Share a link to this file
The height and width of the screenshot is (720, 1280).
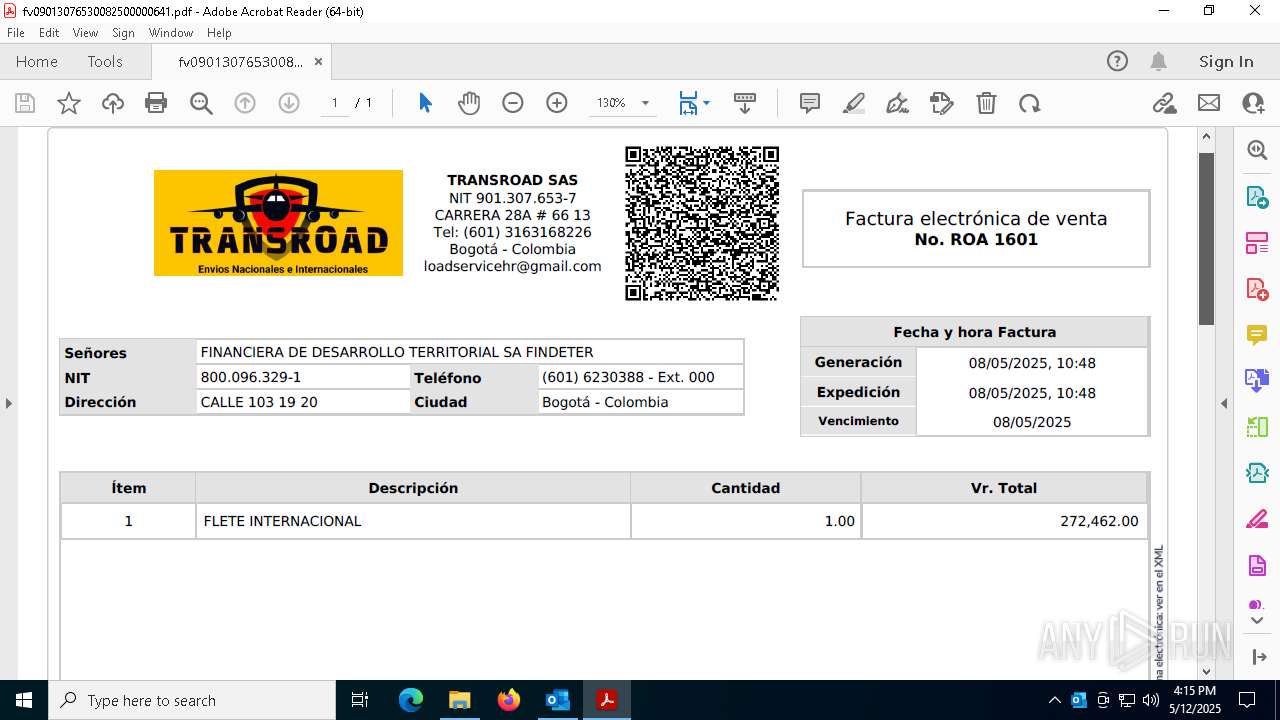[1164, 103]
